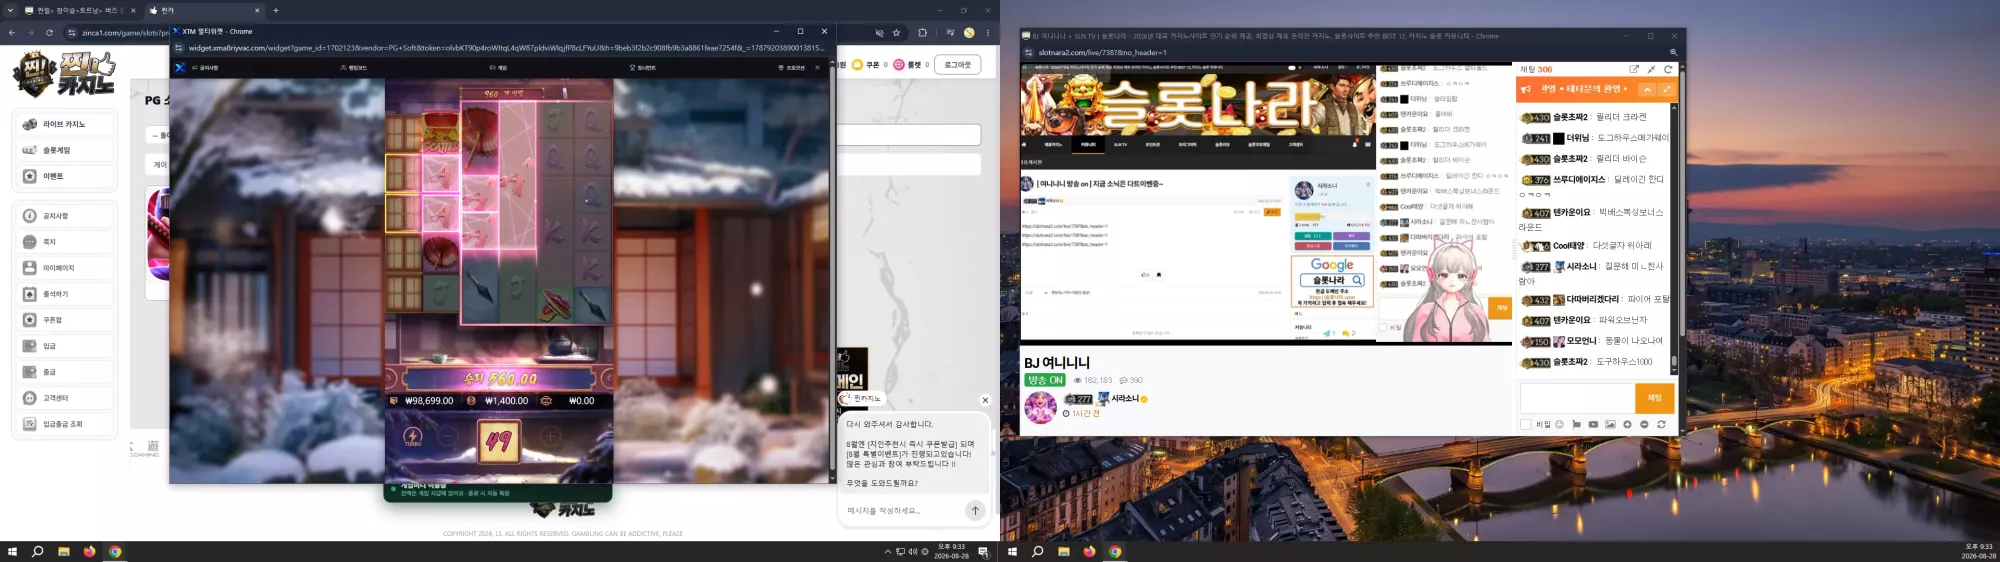The width and height of the screenshot is (2000, 562).
Task: Reload chat with header refresh icon
Action: pyautogui.click(x=1668, y=69)
